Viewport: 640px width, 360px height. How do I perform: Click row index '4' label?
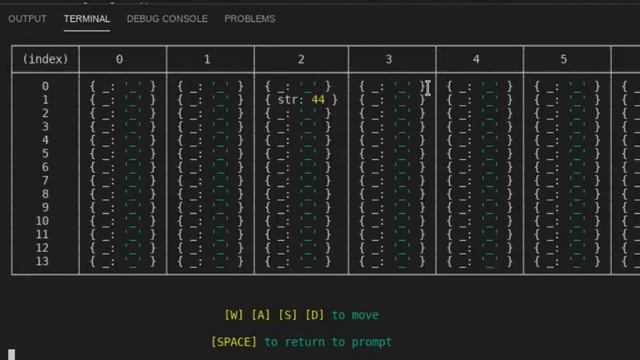[45, 140]
